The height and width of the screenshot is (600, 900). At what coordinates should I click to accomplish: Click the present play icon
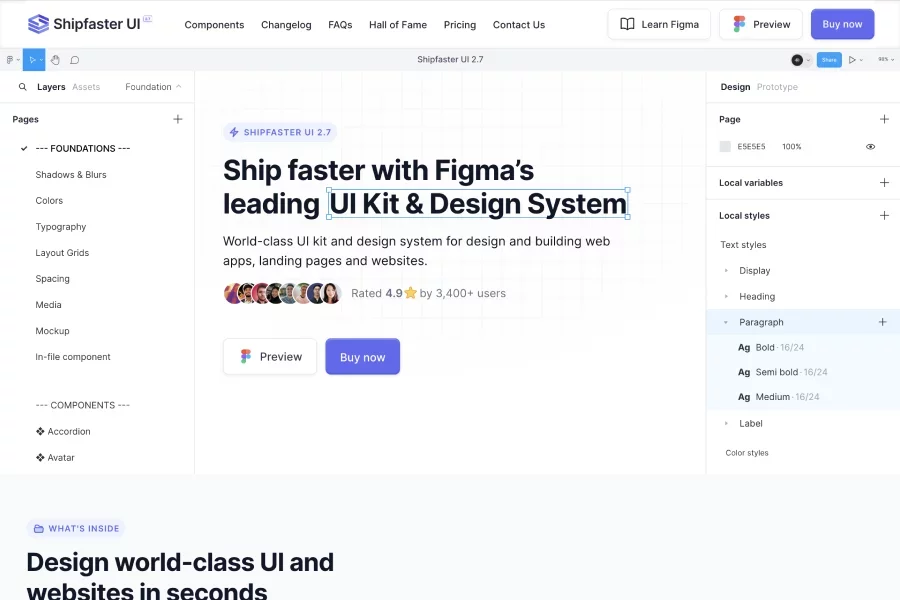(x=853, y=60)
